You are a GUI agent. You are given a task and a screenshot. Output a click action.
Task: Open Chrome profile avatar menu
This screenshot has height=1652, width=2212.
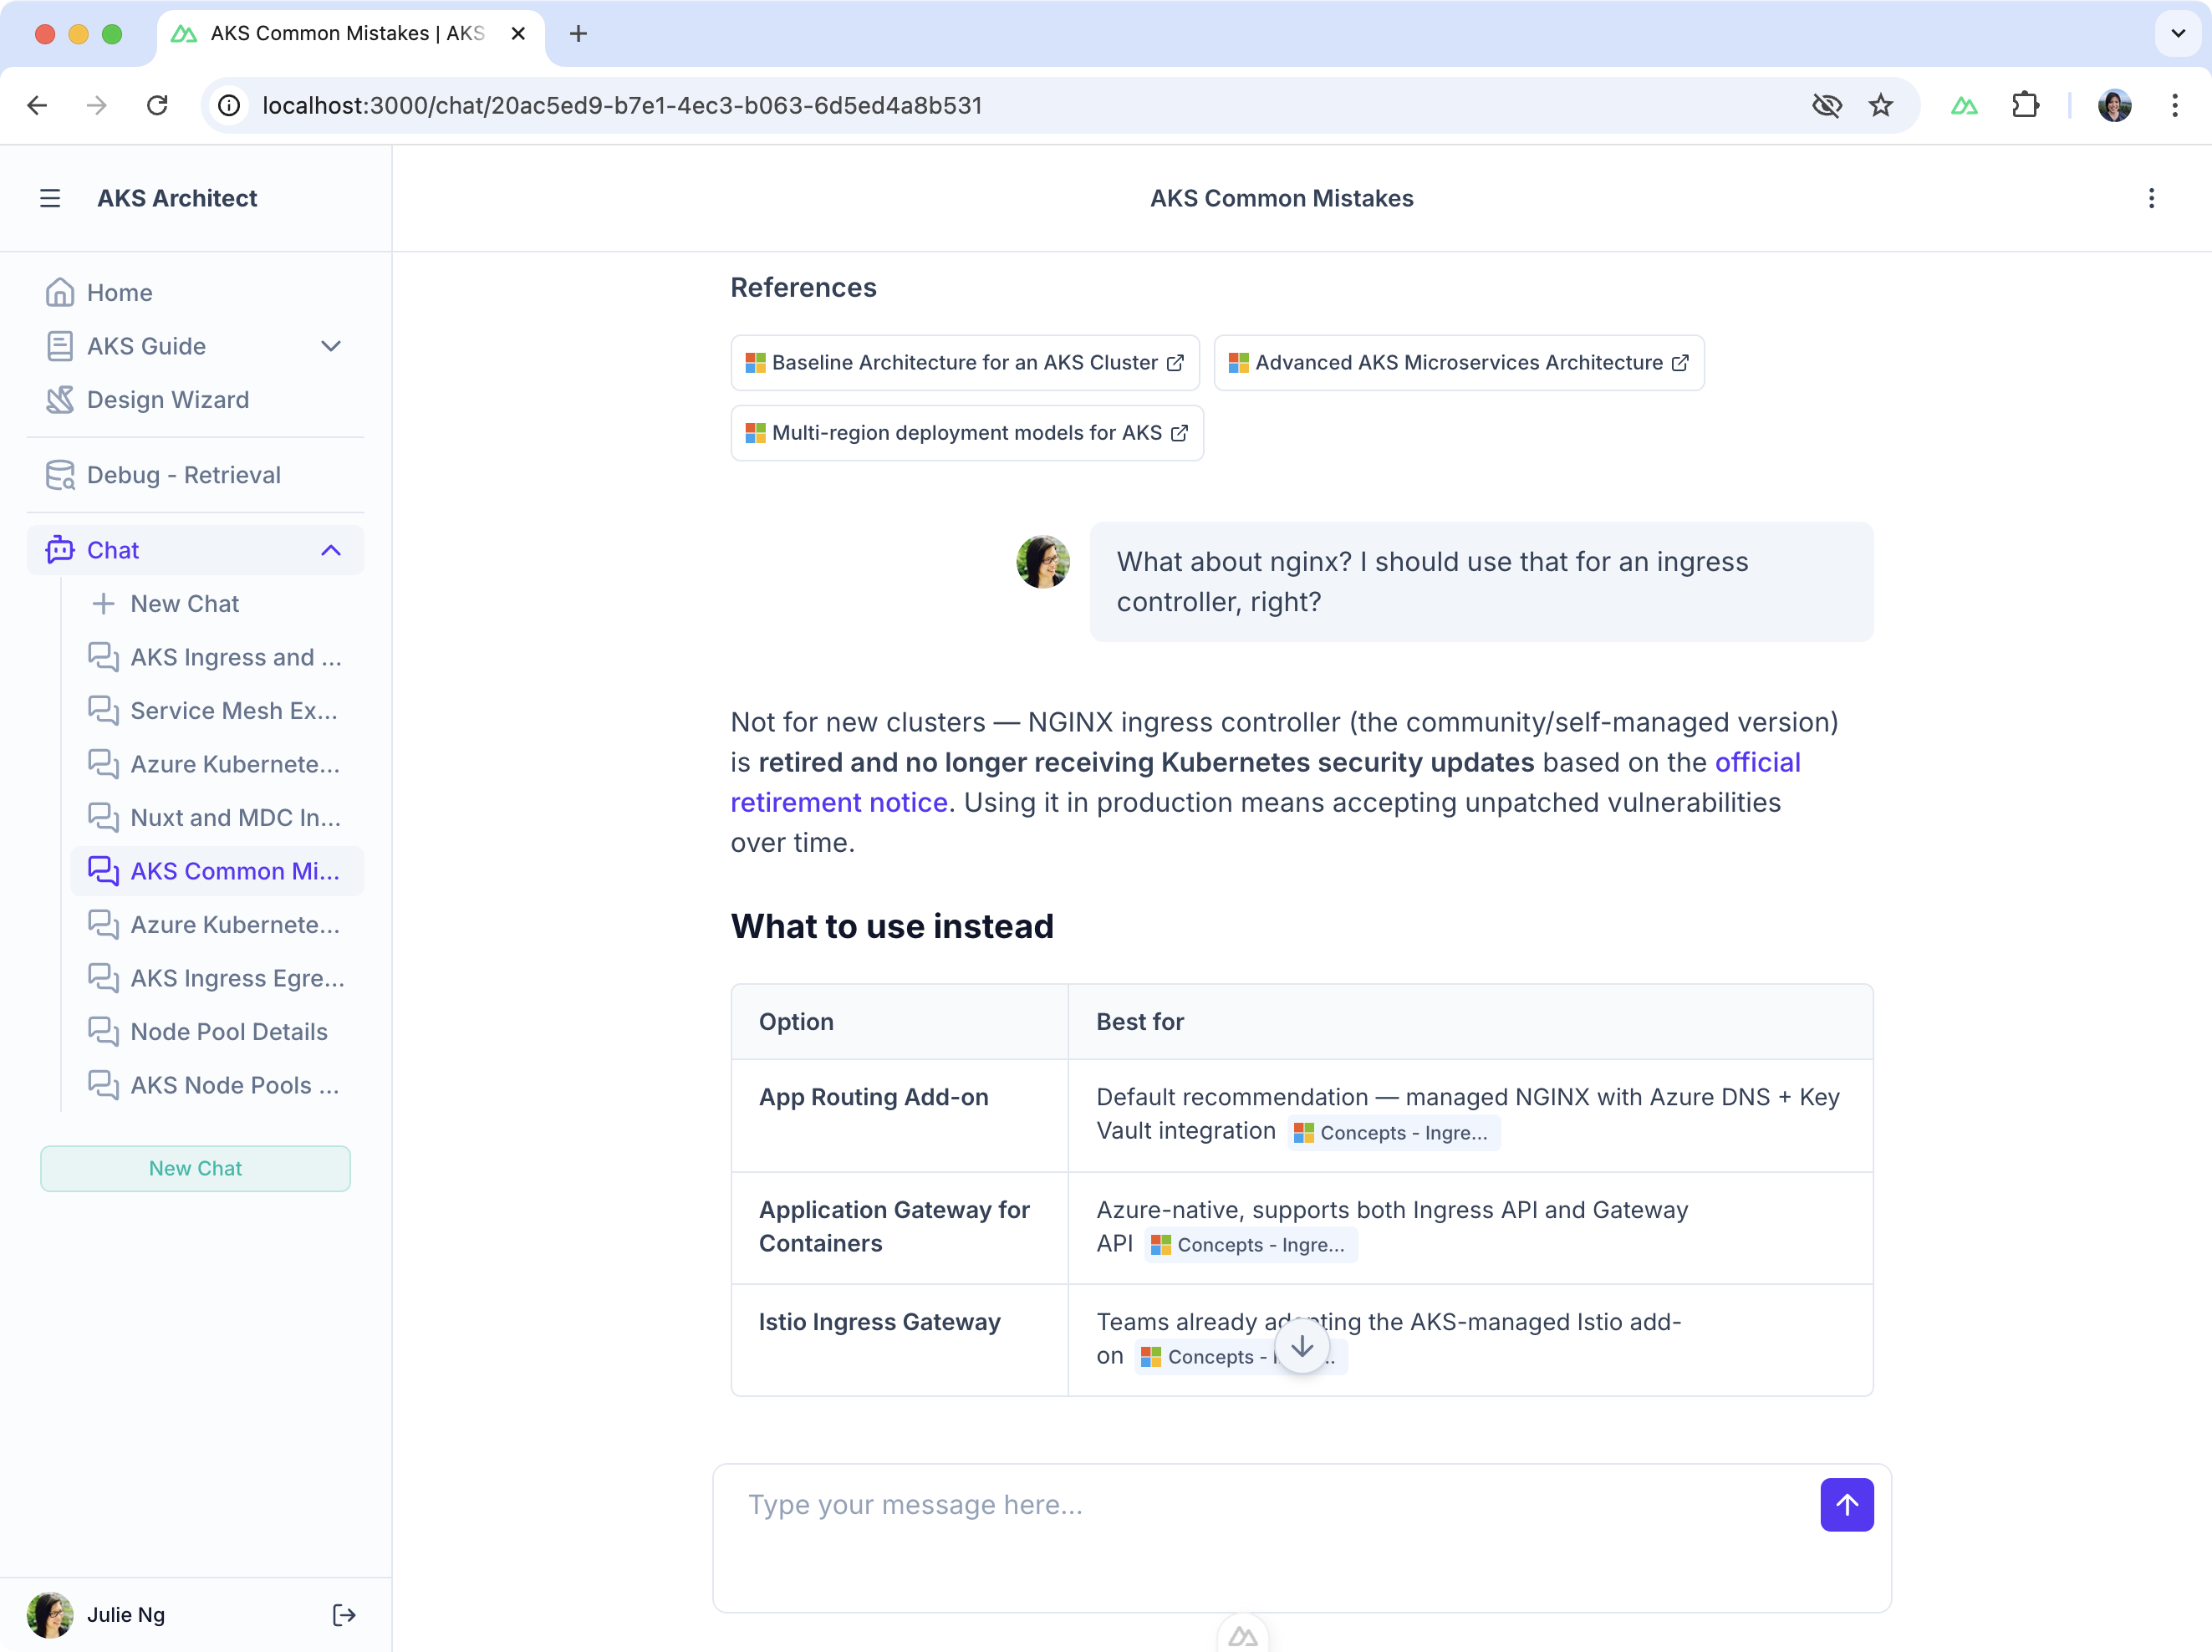click(x=2114, y=105)
